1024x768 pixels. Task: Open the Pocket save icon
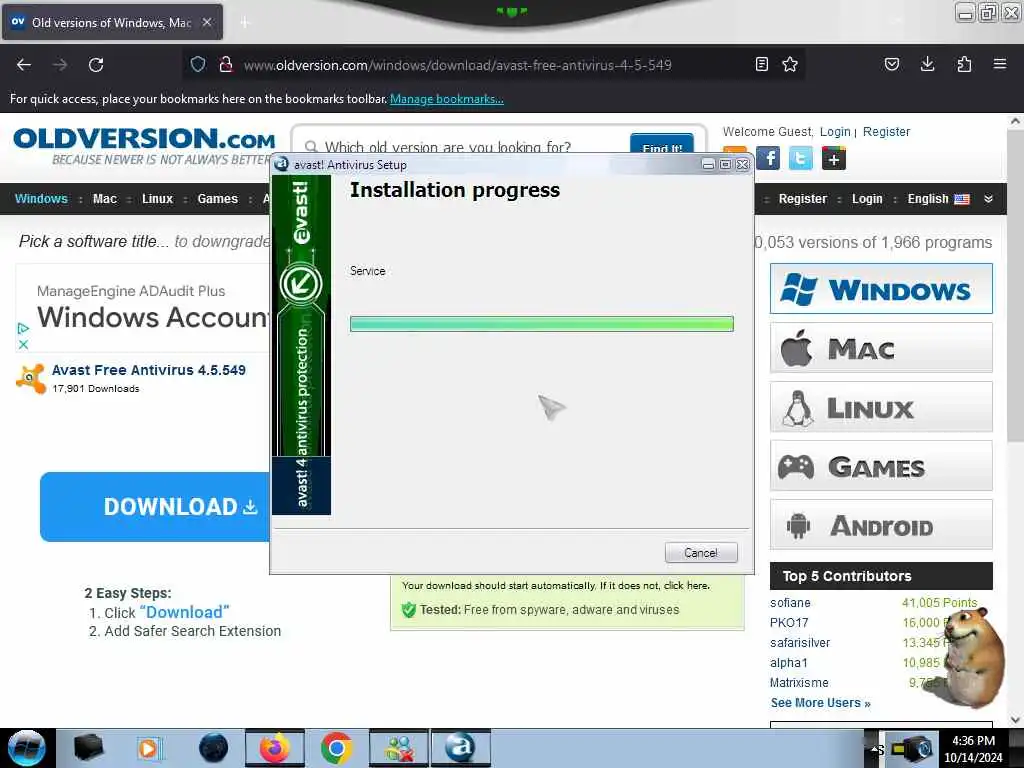click(x=891, y=64)
